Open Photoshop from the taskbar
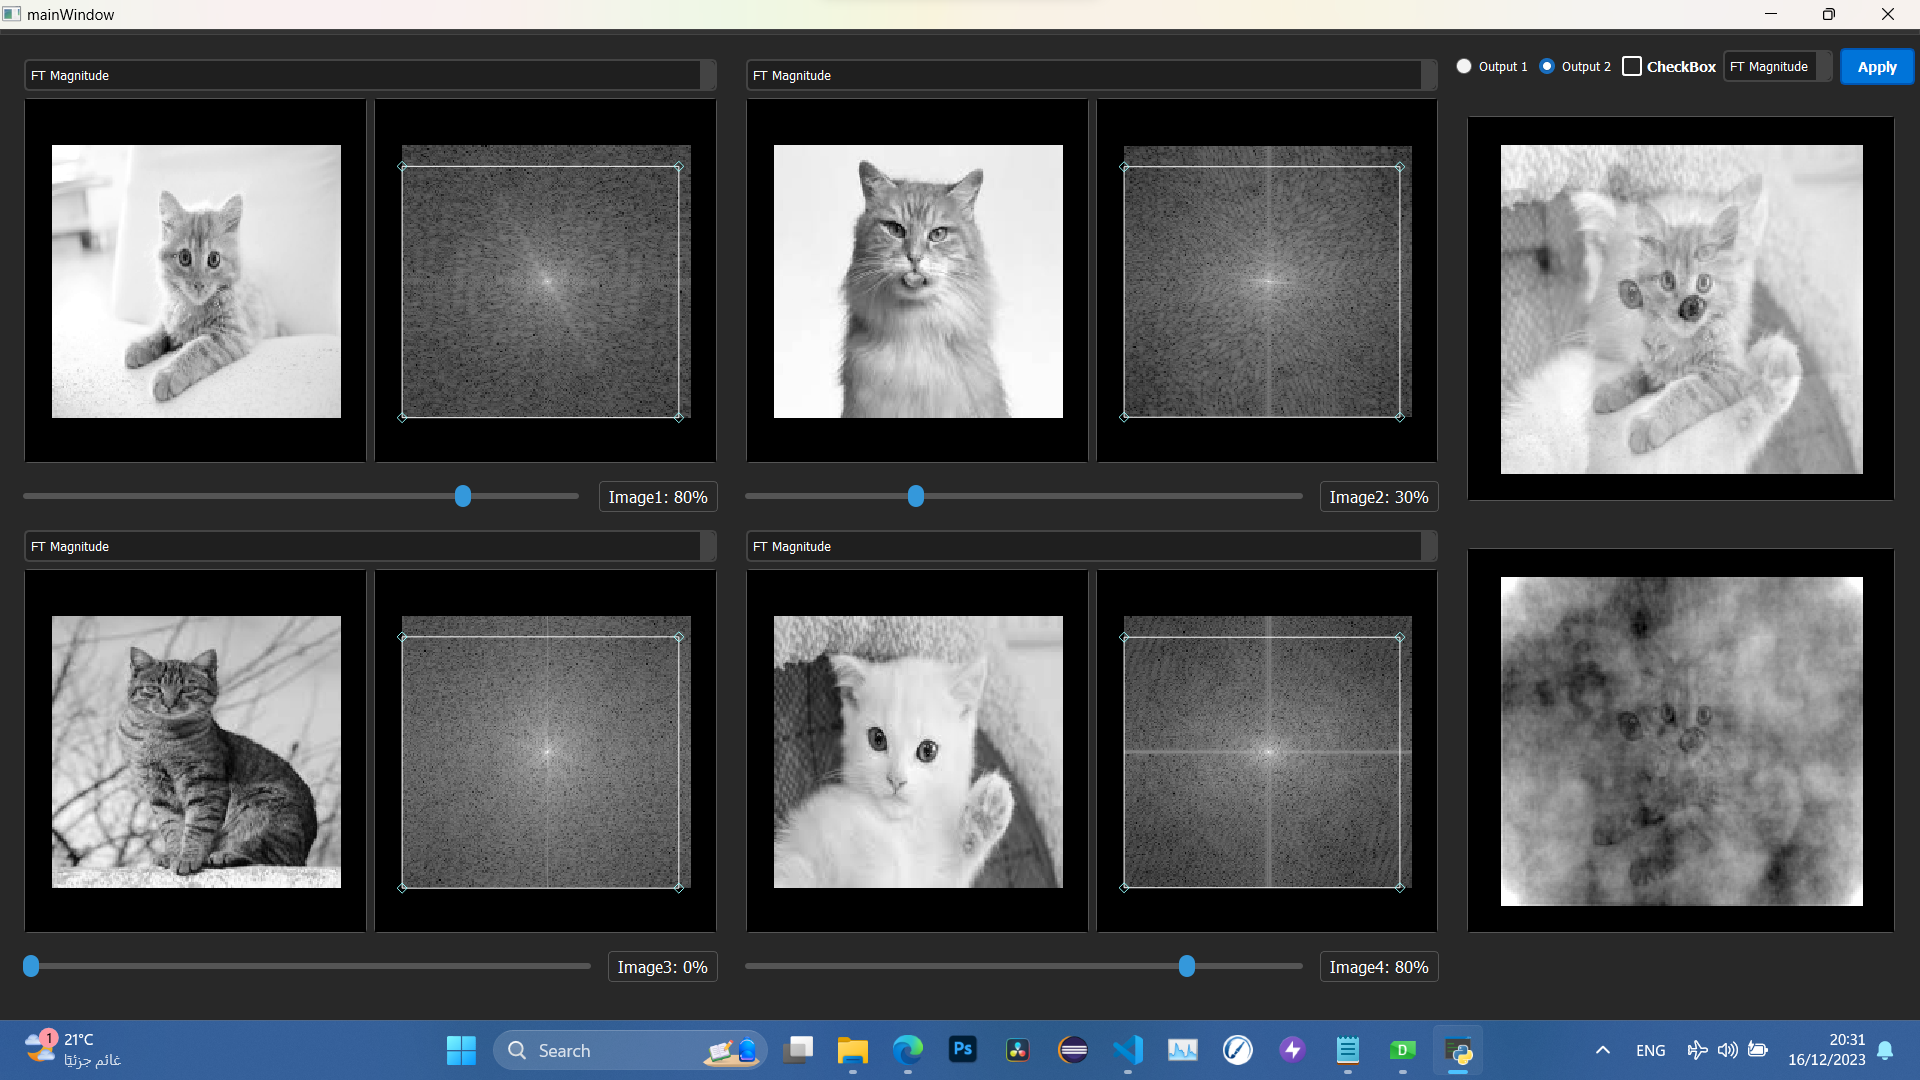The image size is (1920, 1080). pyautogui.click(x=962, y=1050)
